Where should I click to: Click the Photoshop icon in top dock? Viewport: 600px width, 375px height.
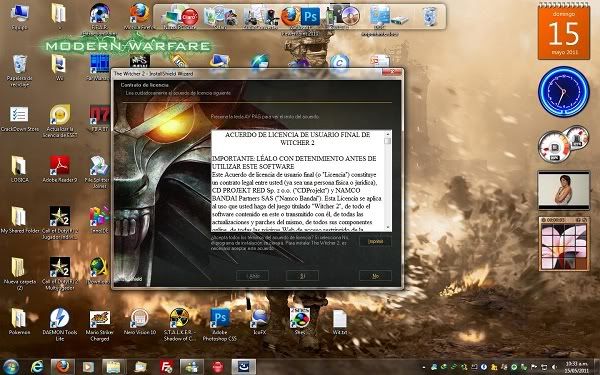pyautogui.click(x=310, y=17)
